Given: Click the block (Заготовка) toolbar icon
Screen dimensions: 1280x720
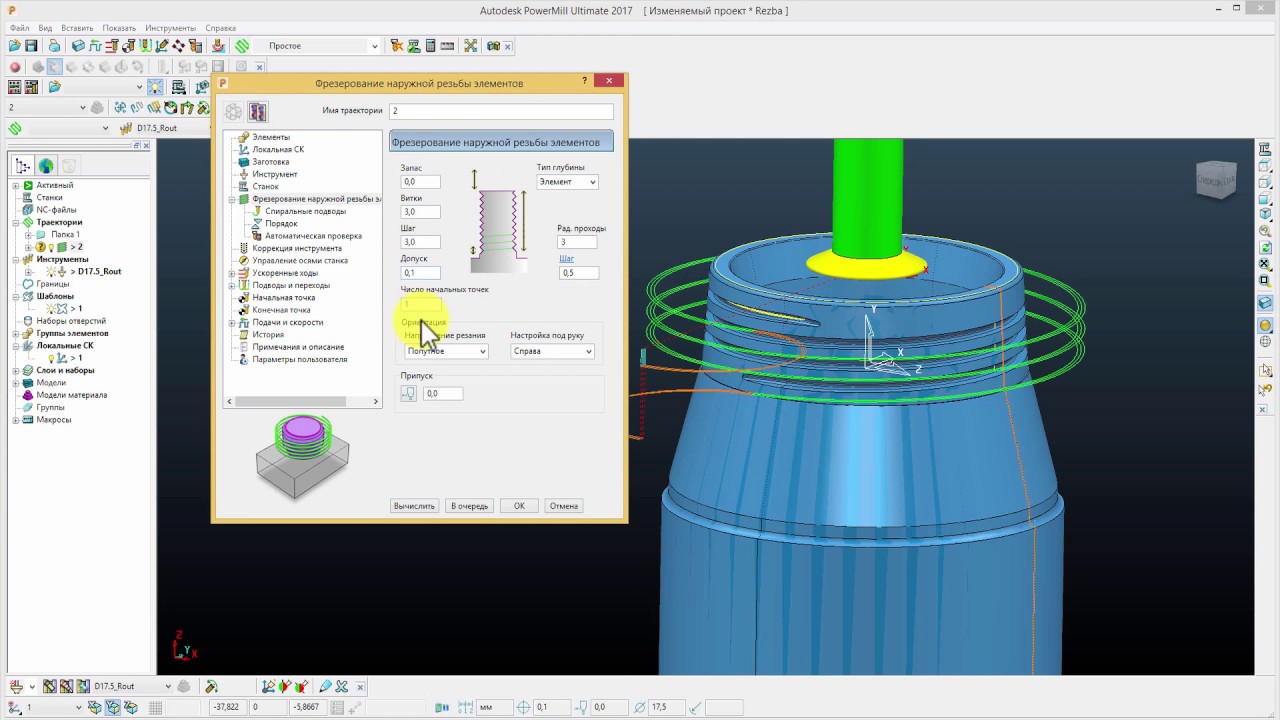Looking at the screenshot, I should [x=78, y=46].
